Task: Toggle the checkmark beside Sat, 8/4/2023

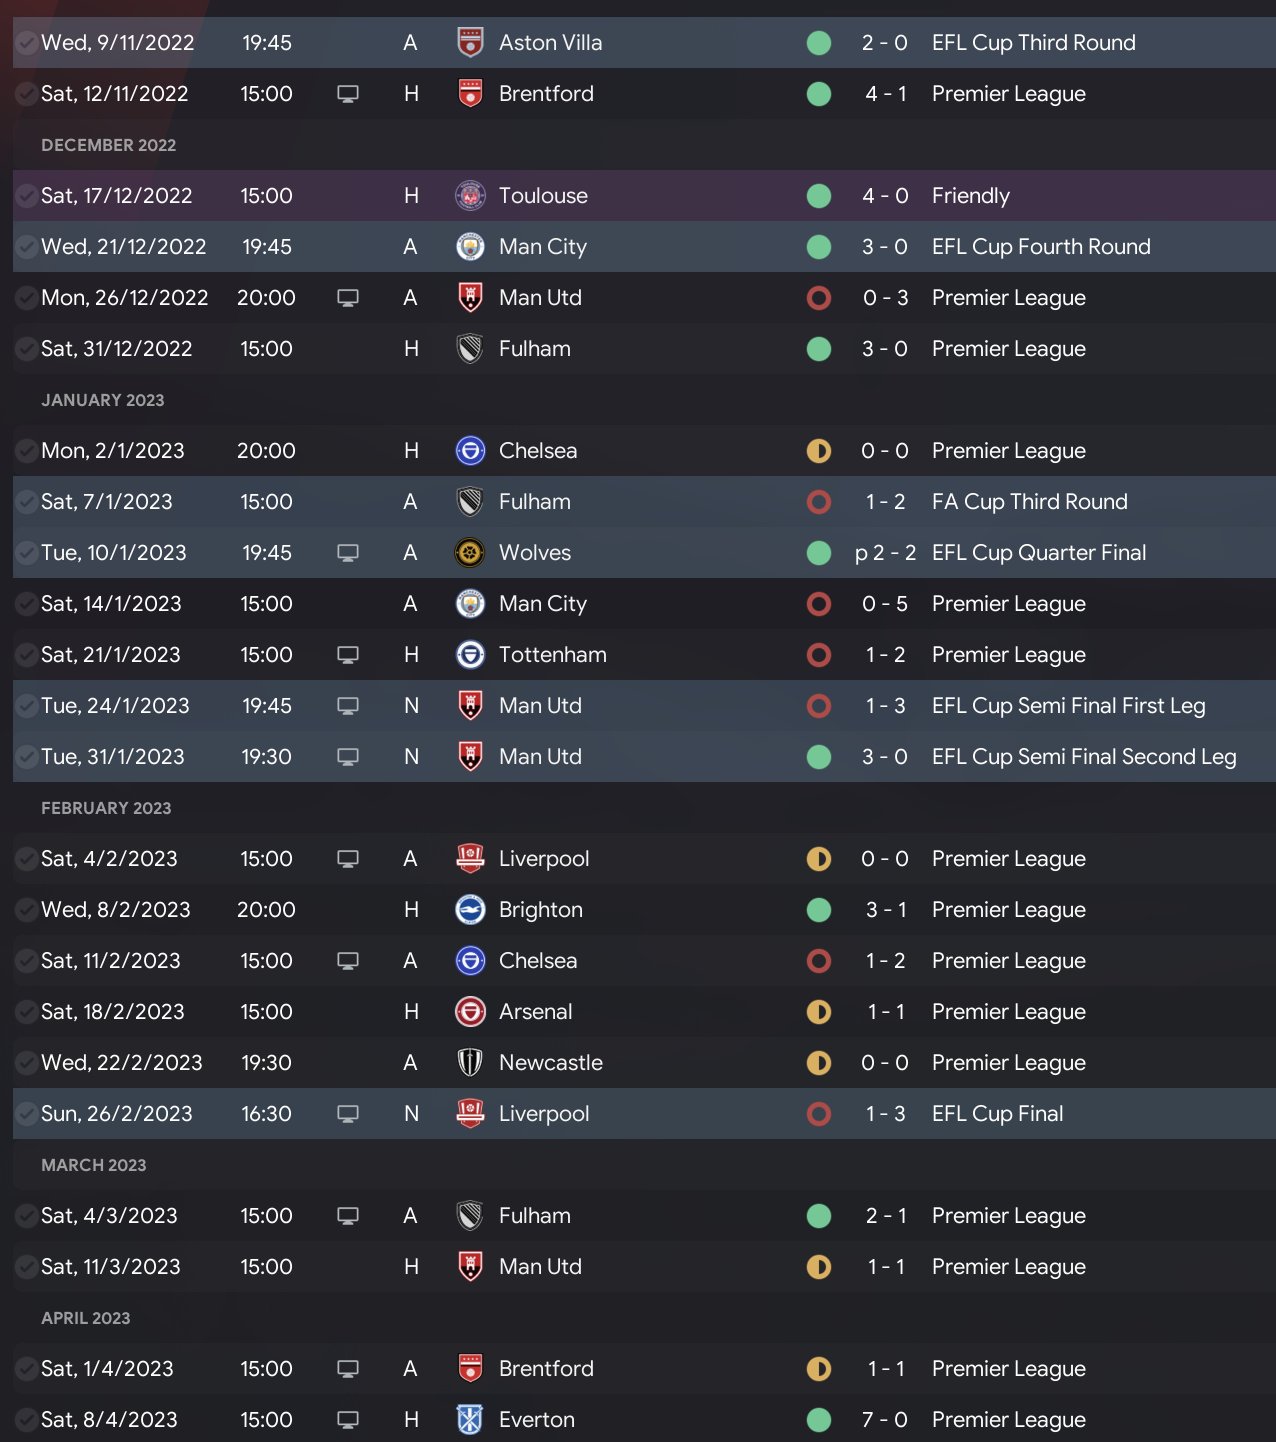Action: (26, 1420)
